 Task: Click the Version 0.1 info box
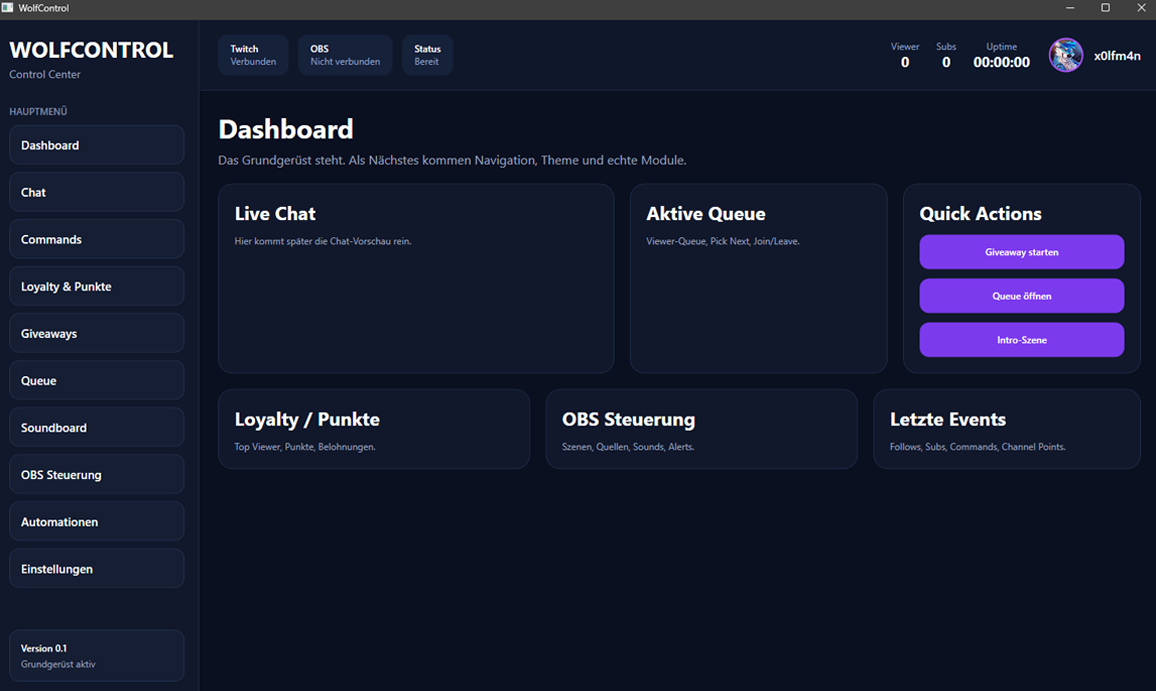96,655
